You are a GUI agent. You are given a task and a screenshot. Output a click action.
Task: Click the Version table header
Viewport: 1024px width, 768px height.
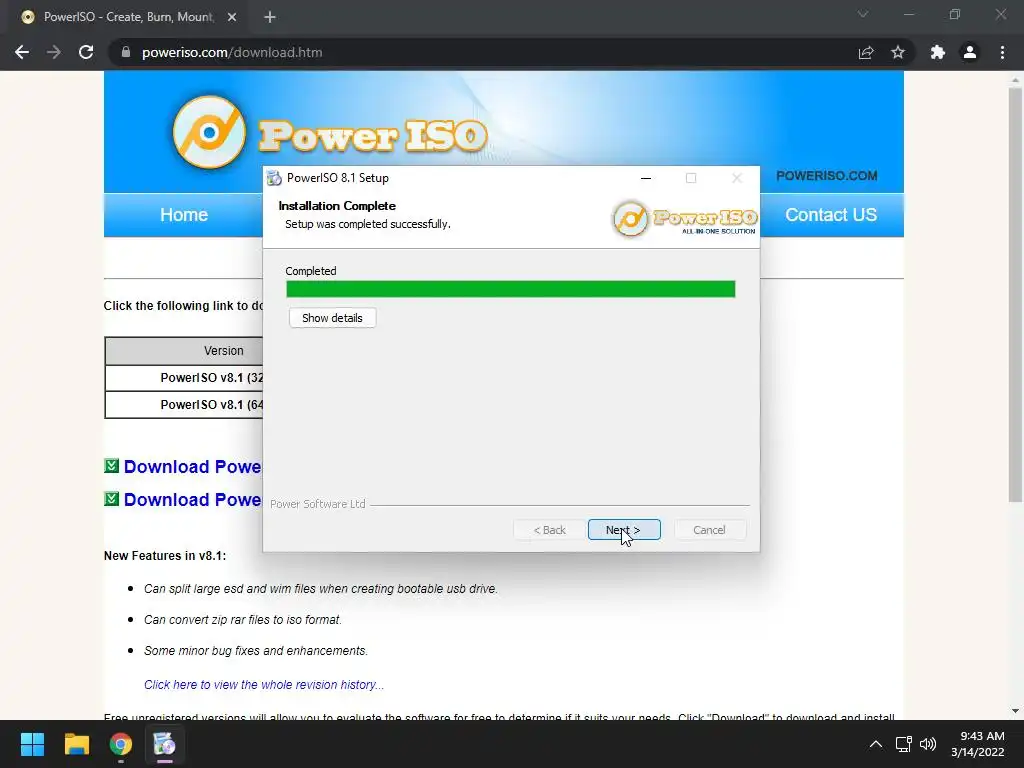point(184,351)
